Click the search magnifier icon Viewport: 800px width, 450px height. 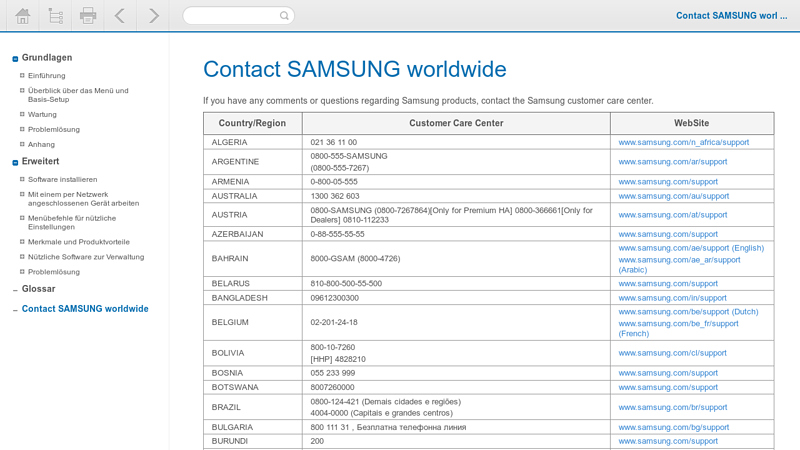[284, 16]
